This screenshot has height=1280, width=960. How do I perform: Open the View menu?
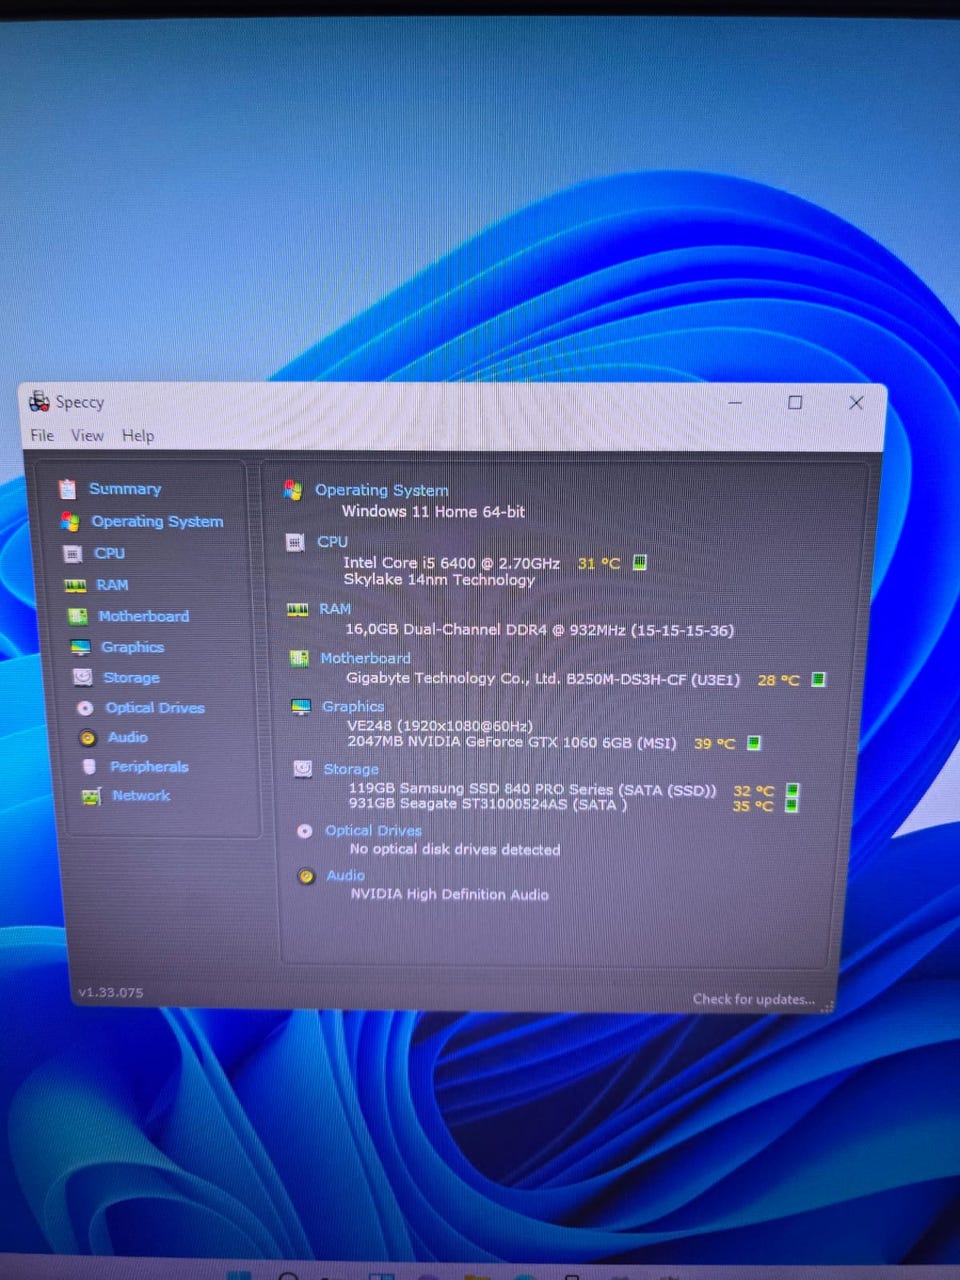tap(87, 435)
